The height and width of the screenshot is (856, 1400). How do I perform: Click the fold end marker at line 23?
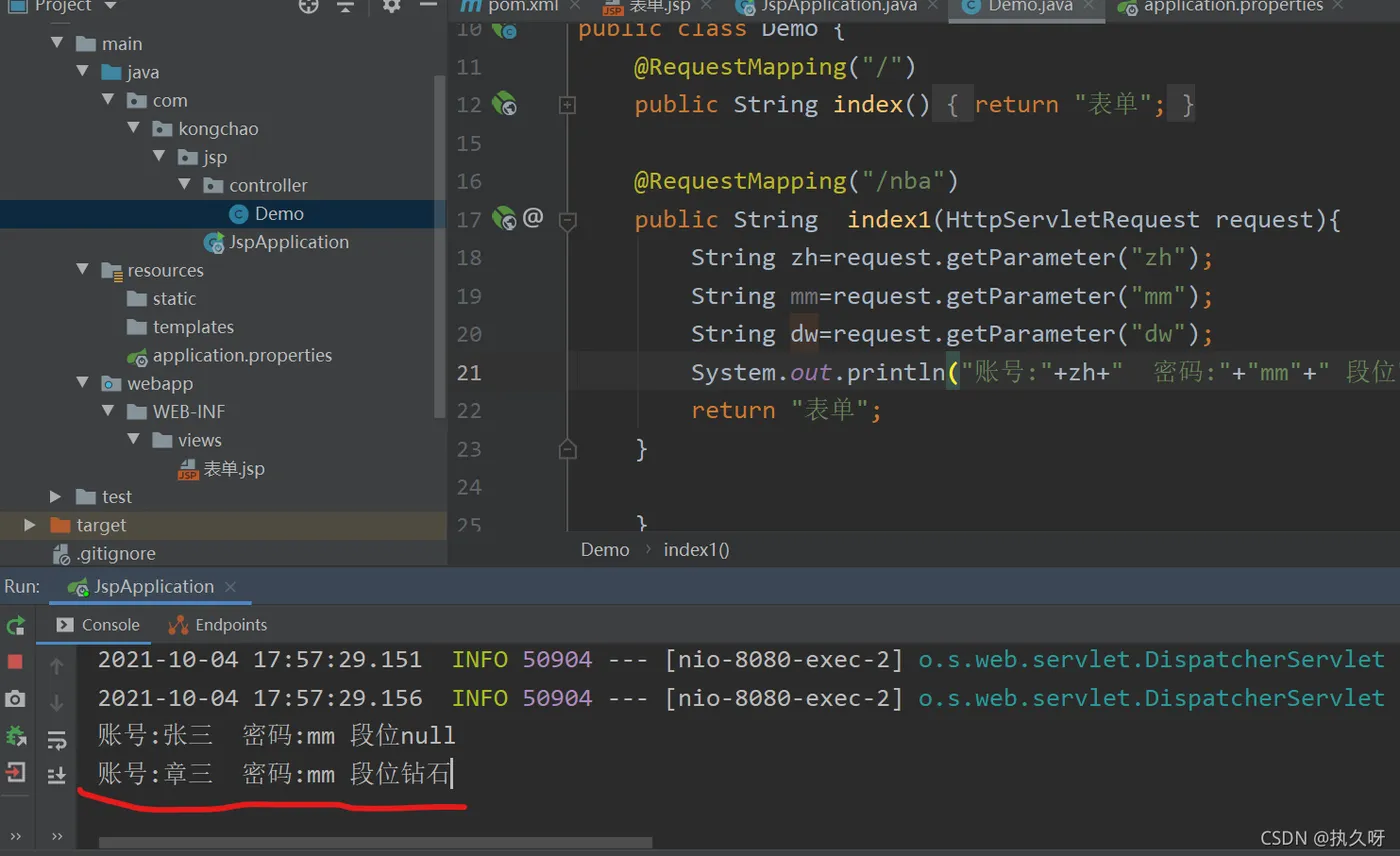567,448
